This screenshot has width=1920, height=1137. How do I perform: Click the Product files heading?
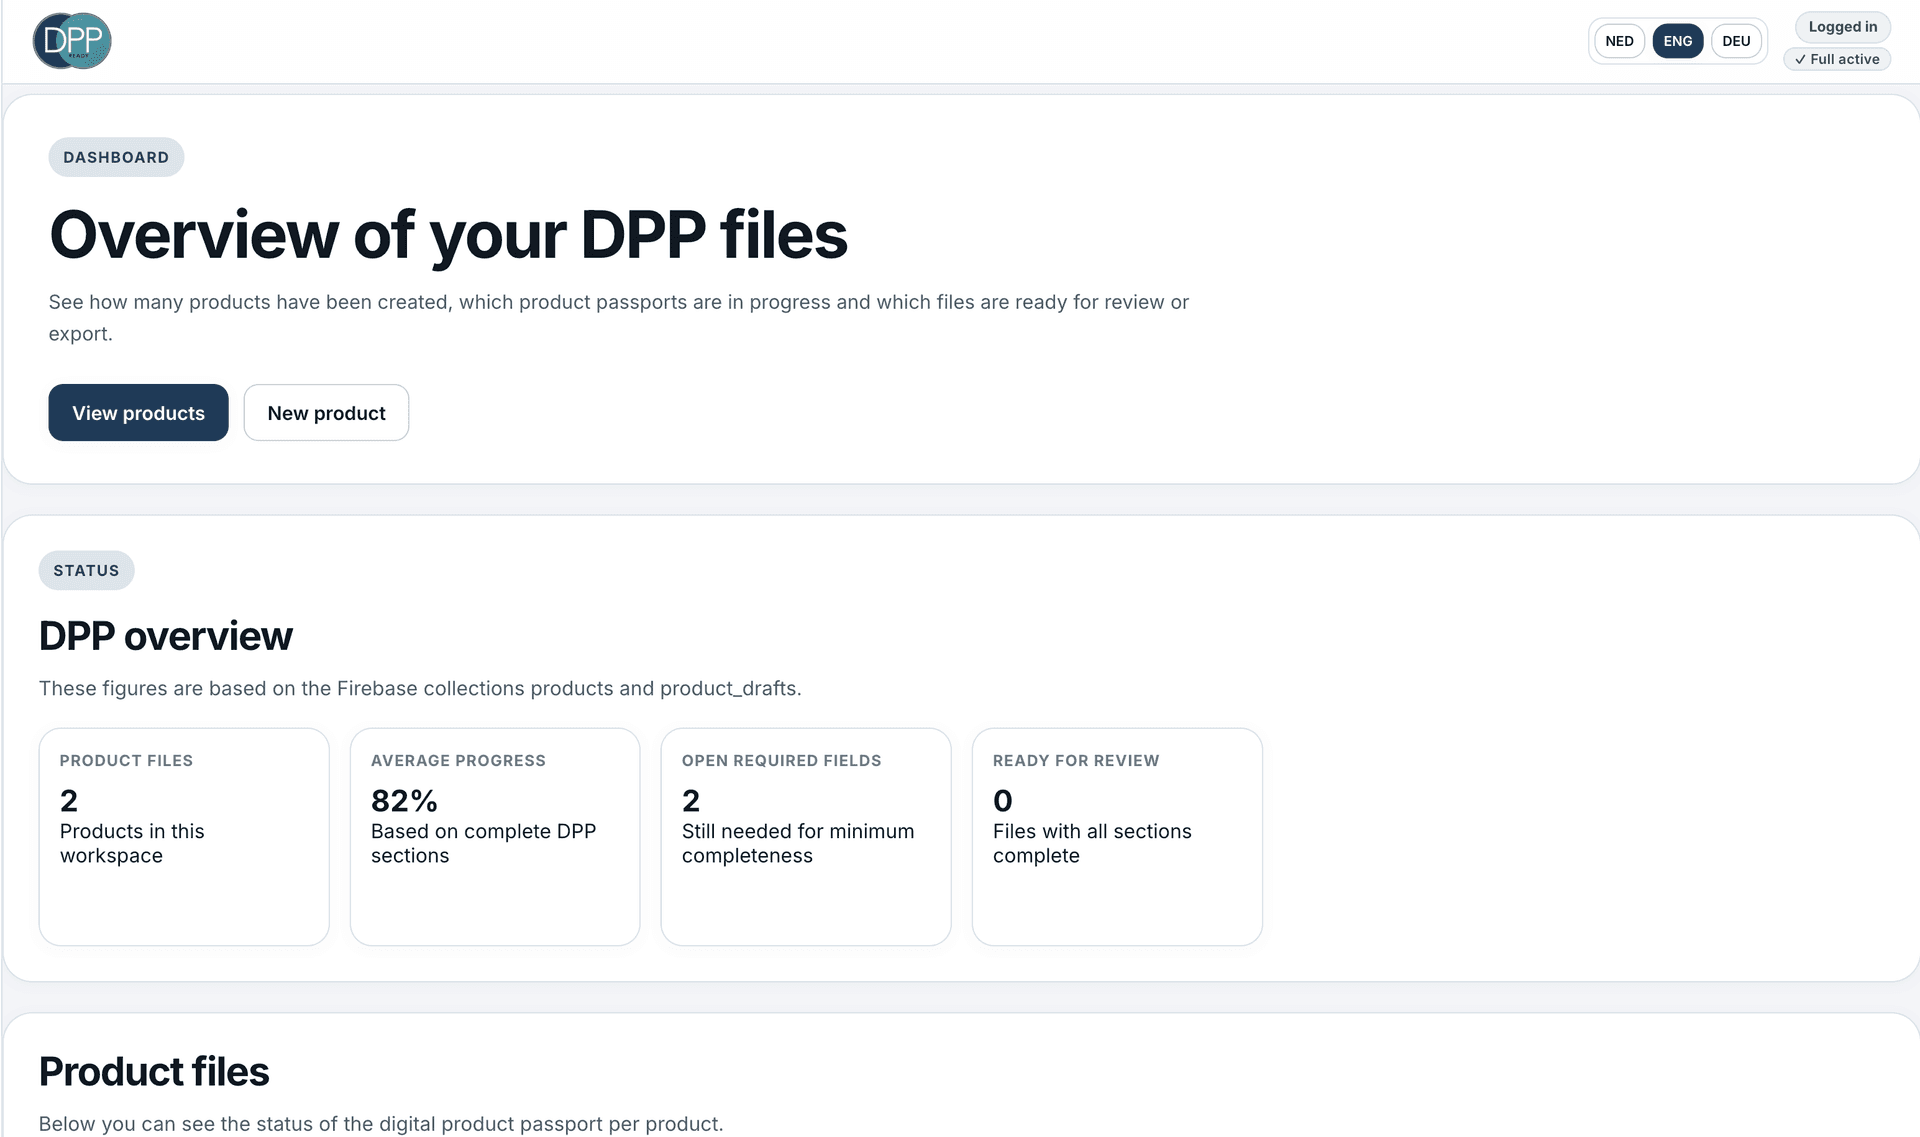pyautogui.click(x=153, y=1071)
